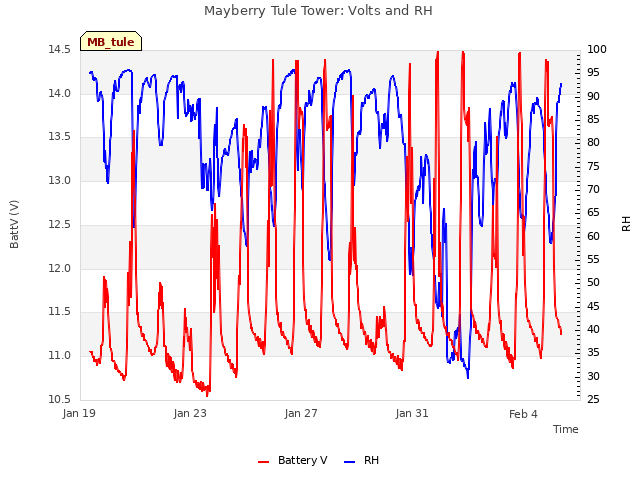Toggle the Battery V legend entry
Screen dimensions: 640x480
pos(293,460)
